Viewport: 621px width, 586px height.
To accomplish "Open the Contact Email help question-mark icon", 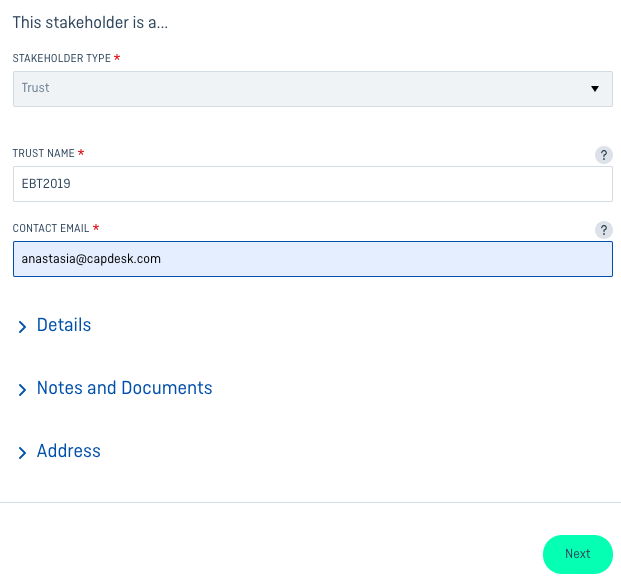I will [604, 230].
